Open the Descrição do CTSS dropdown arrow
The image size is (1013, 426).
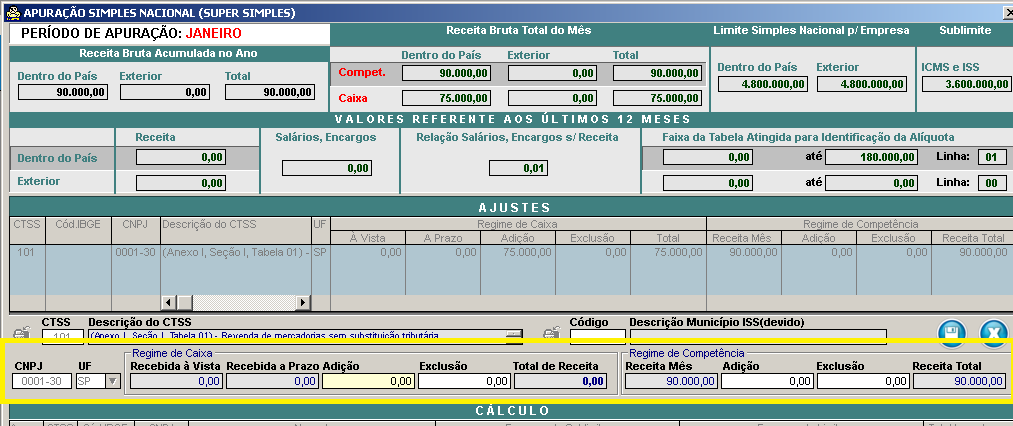[514, 335]
